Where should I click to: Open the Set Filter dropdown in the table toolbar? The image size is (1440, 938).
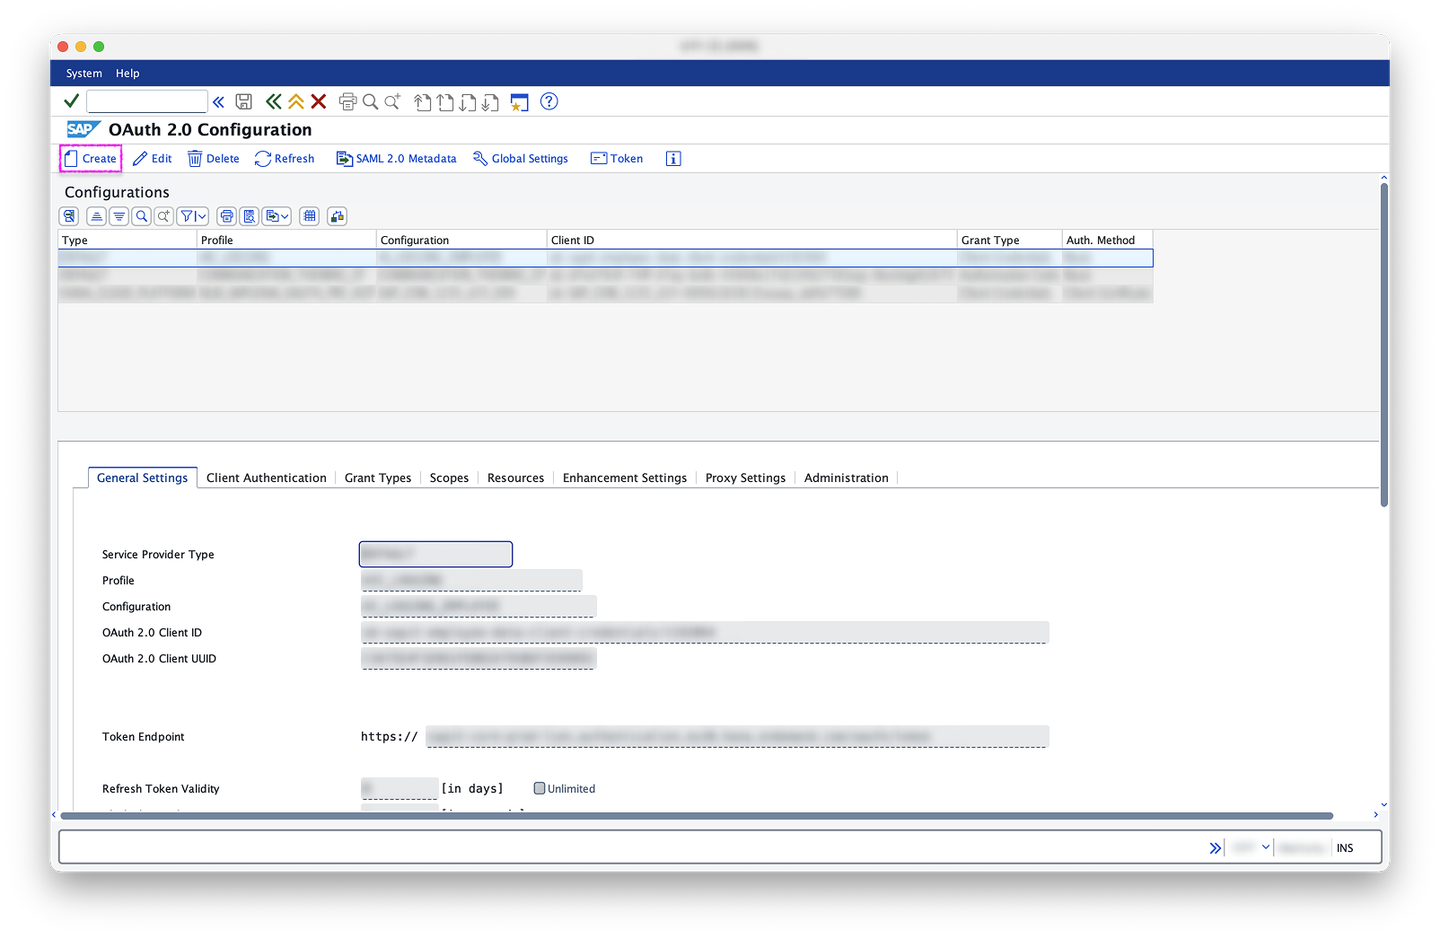click(193, 216)
